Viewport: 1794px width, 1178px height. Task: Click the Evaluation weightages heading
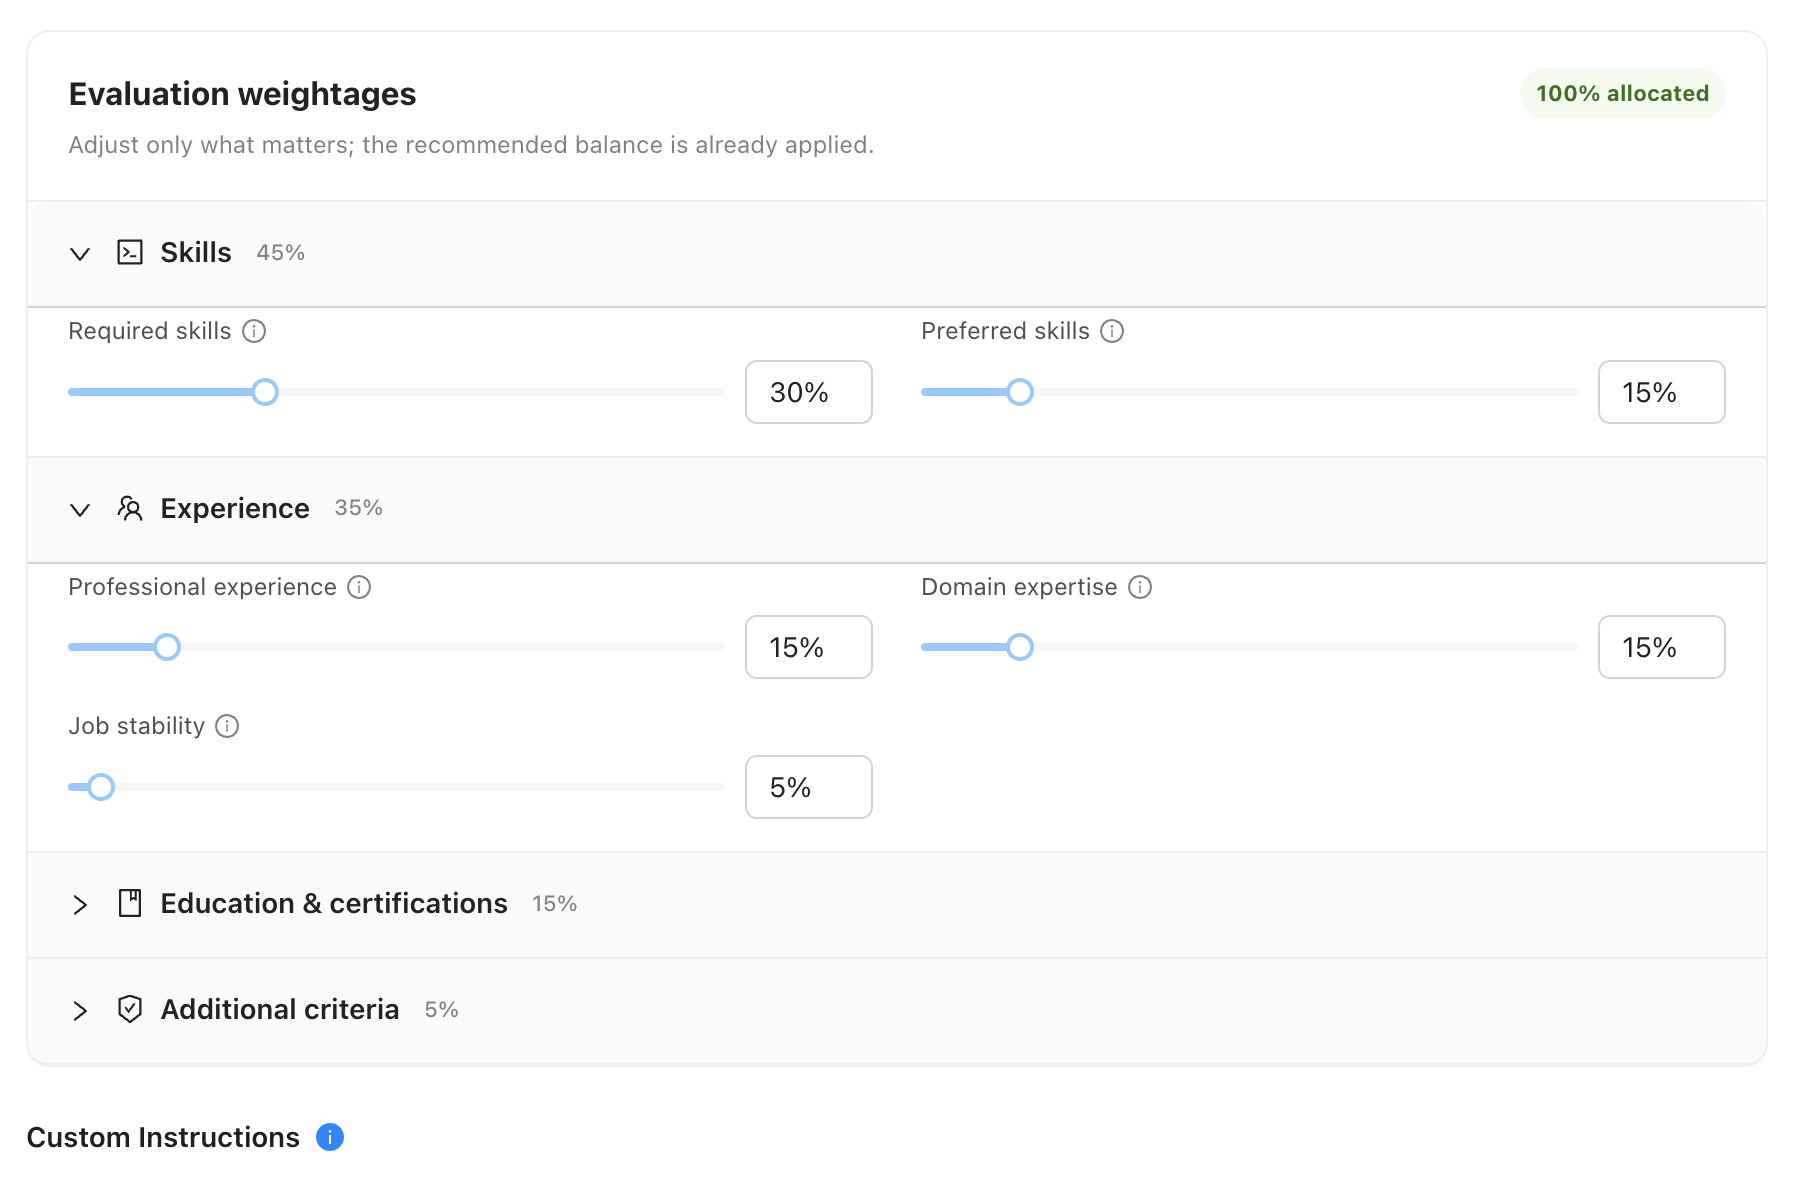point(243,94)
